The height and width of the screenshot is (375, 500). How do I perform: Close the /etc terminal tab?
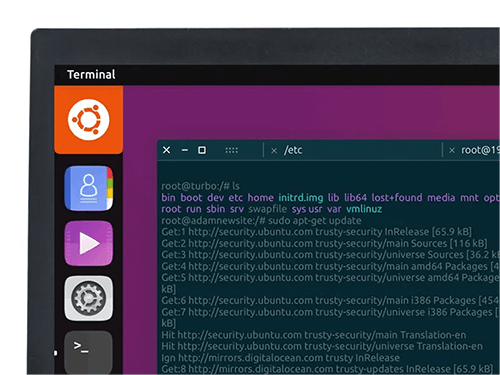274,151
